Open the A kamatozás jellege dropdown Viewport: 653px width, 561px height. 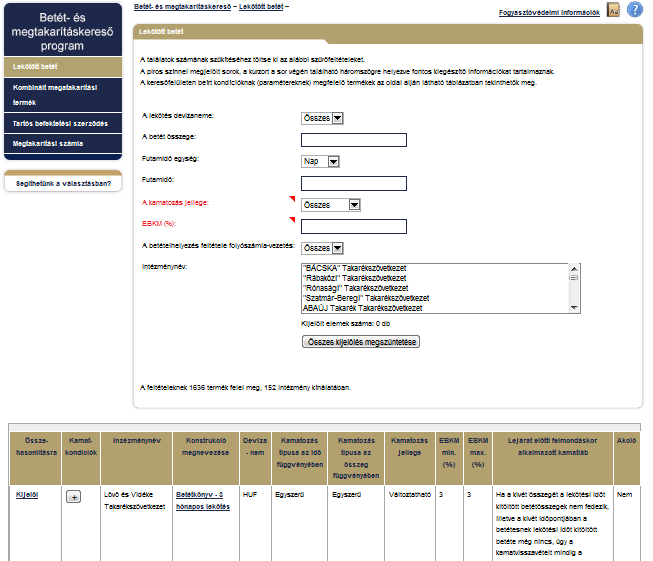coord(331,205)
